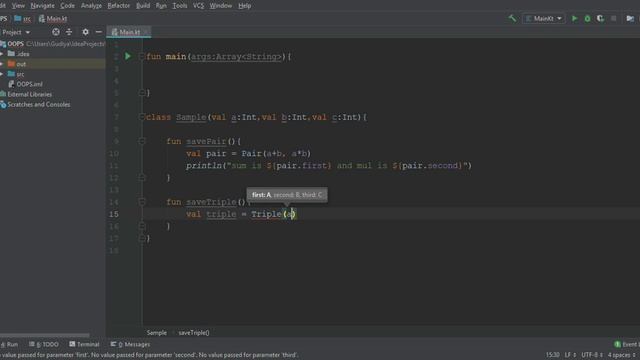Open the VCS menu

point(198,6)
